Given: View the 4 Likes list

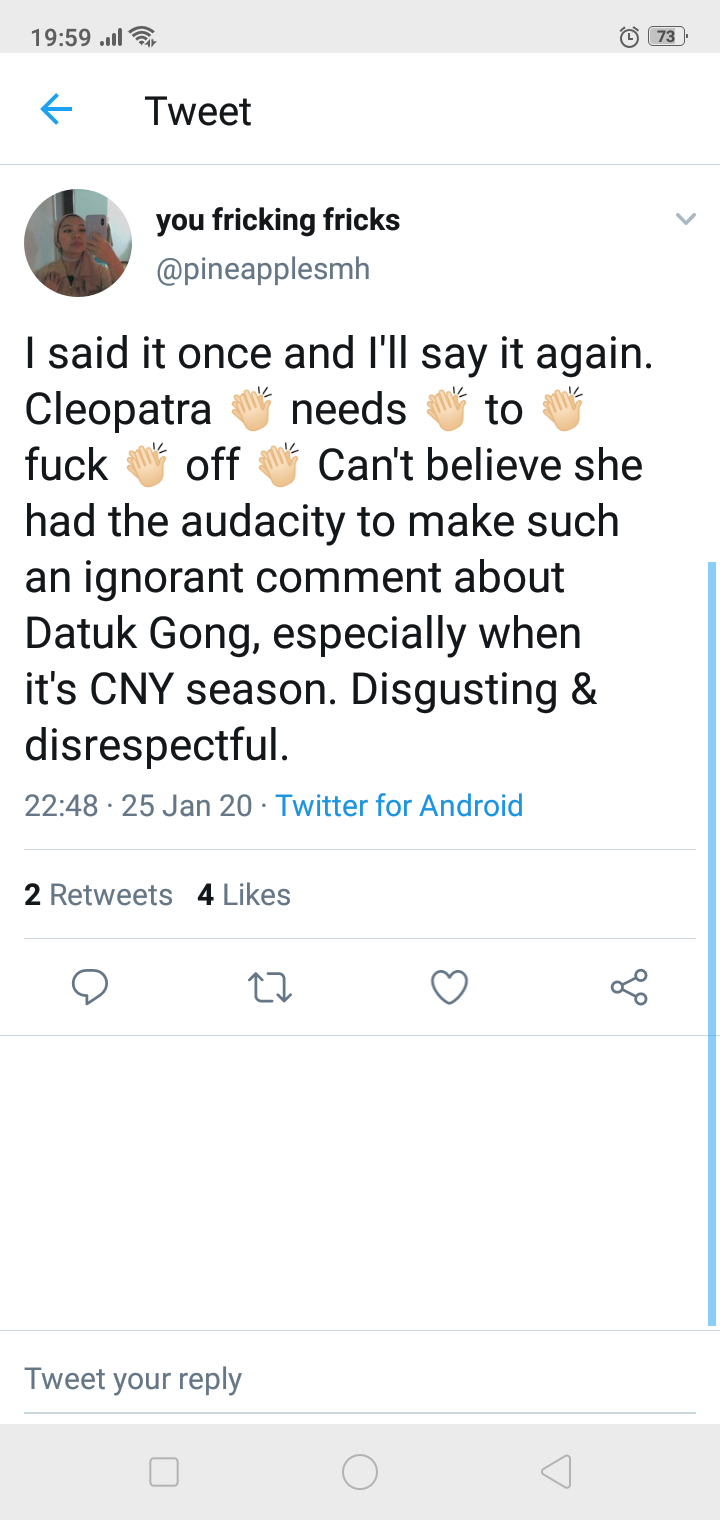Looking at the screenshot, I should pos(244,895).
